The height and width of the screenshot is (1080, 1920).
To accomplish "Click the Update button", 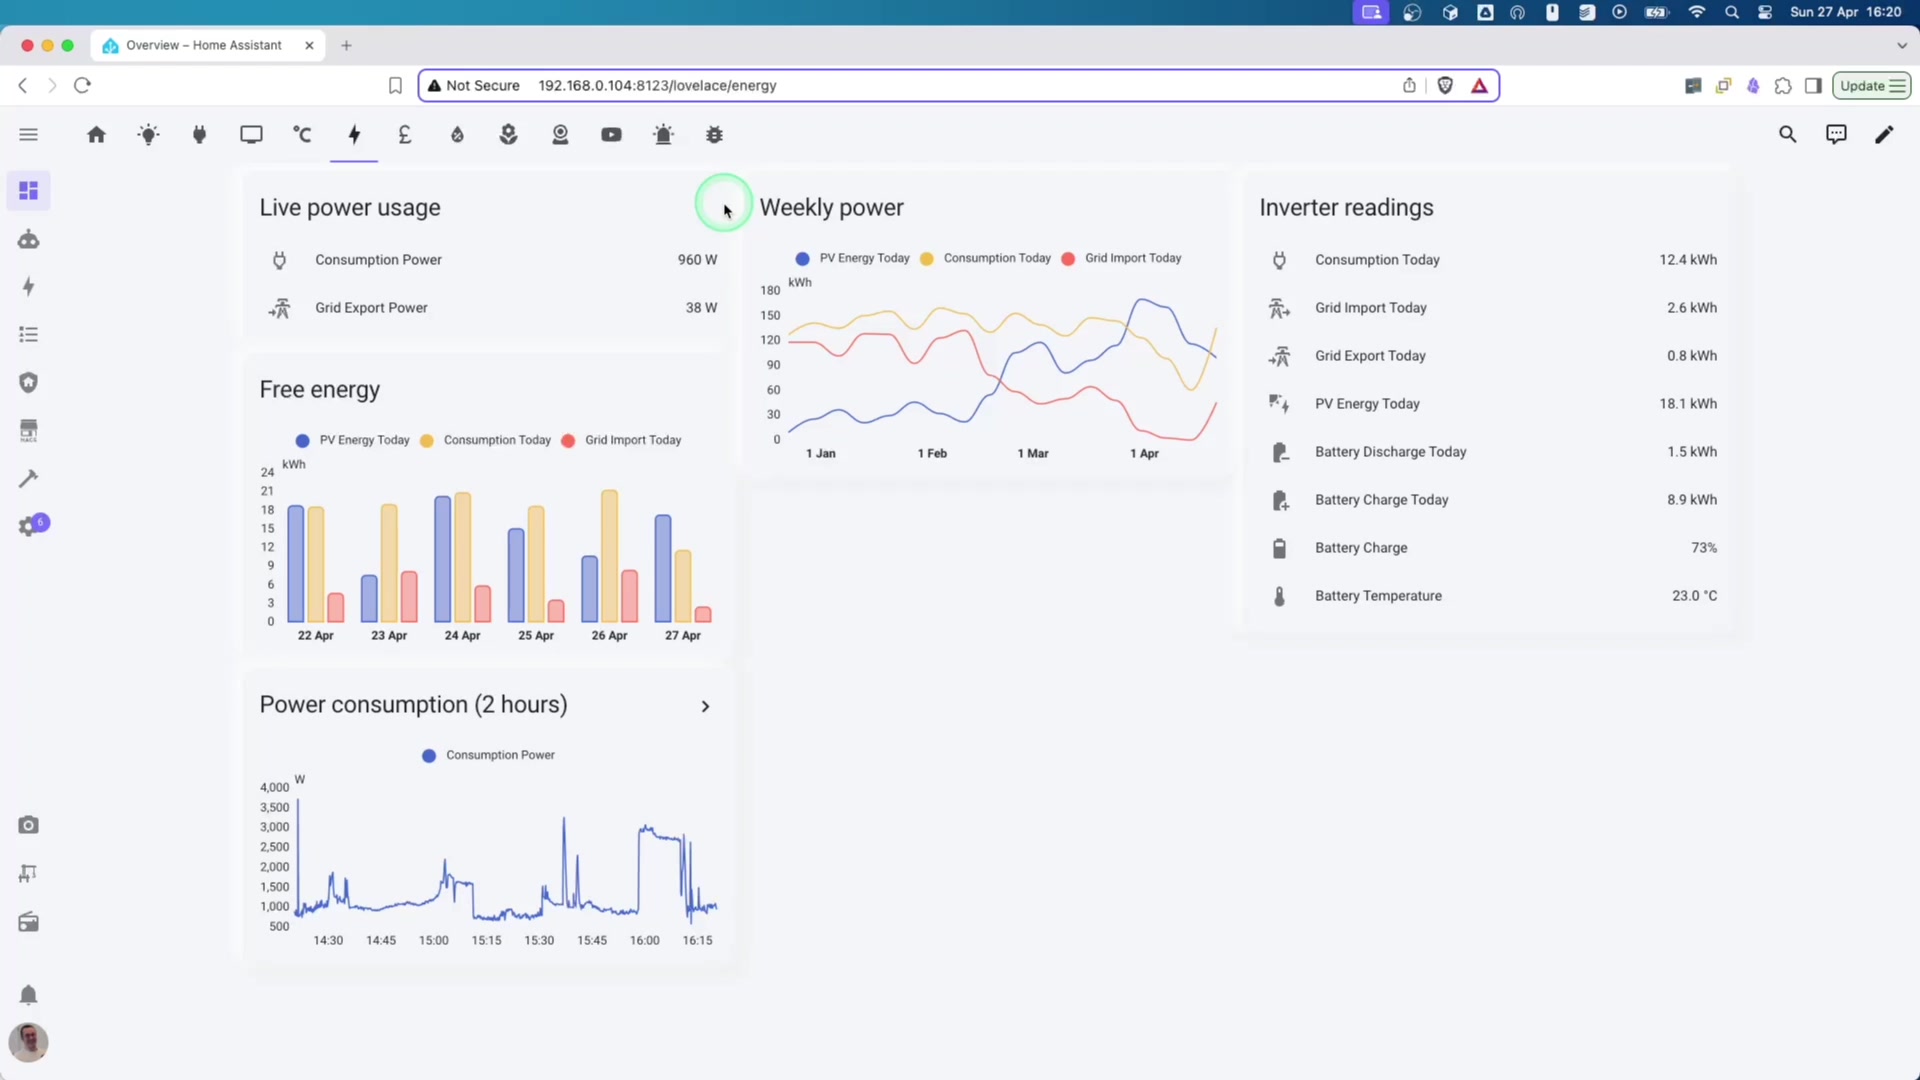I will pyautogui.click(x=1870, y=85).
